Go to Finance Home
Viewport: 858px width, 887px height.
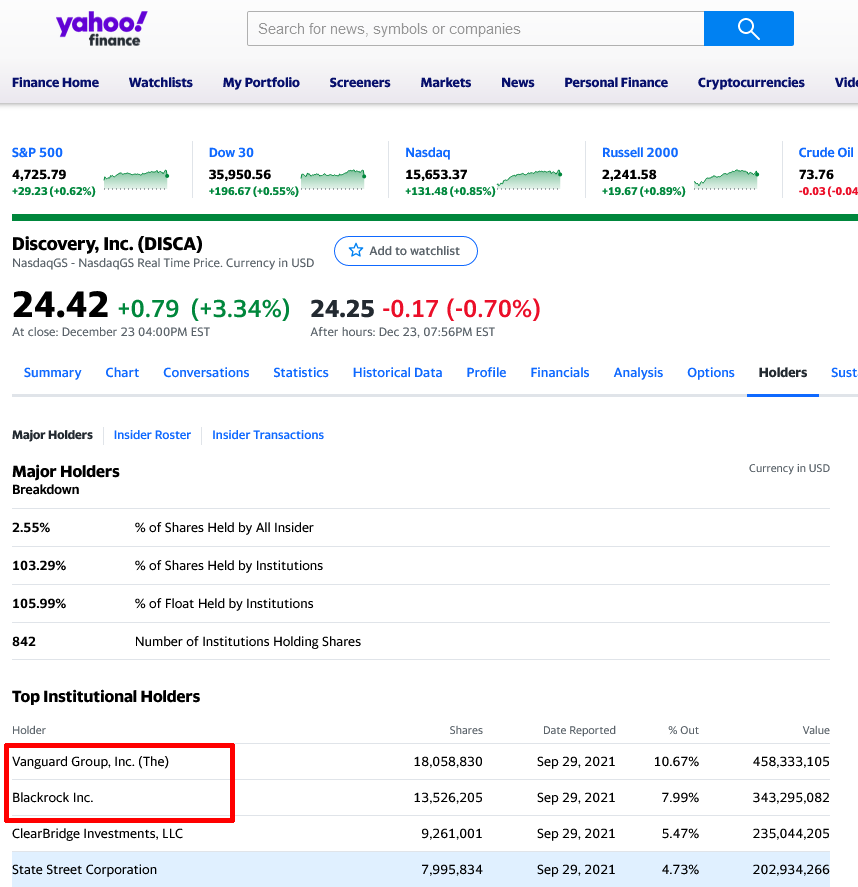pyautogui.click(x=55, y=83)
